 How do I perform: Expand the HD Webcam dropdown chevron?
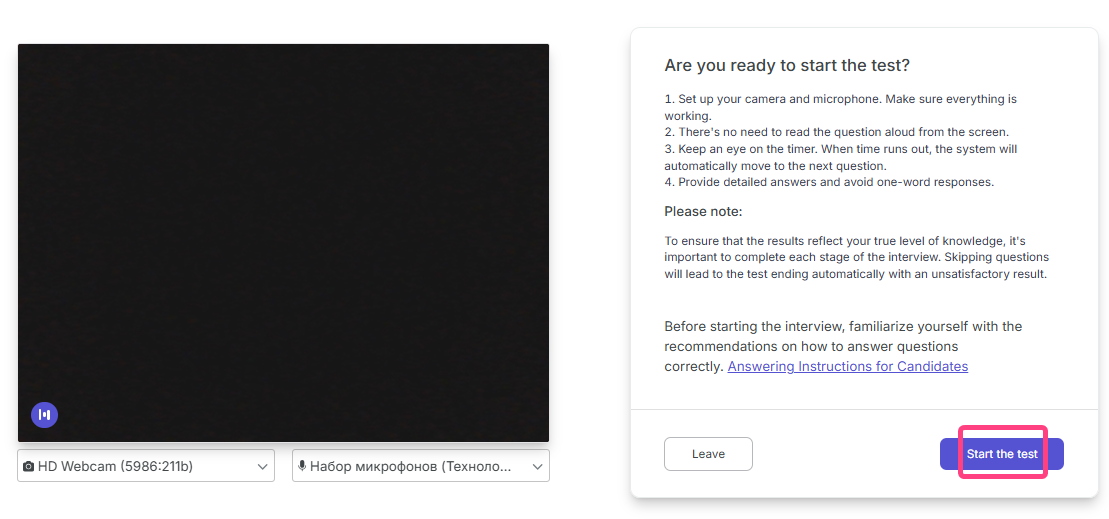pos(263,466)
